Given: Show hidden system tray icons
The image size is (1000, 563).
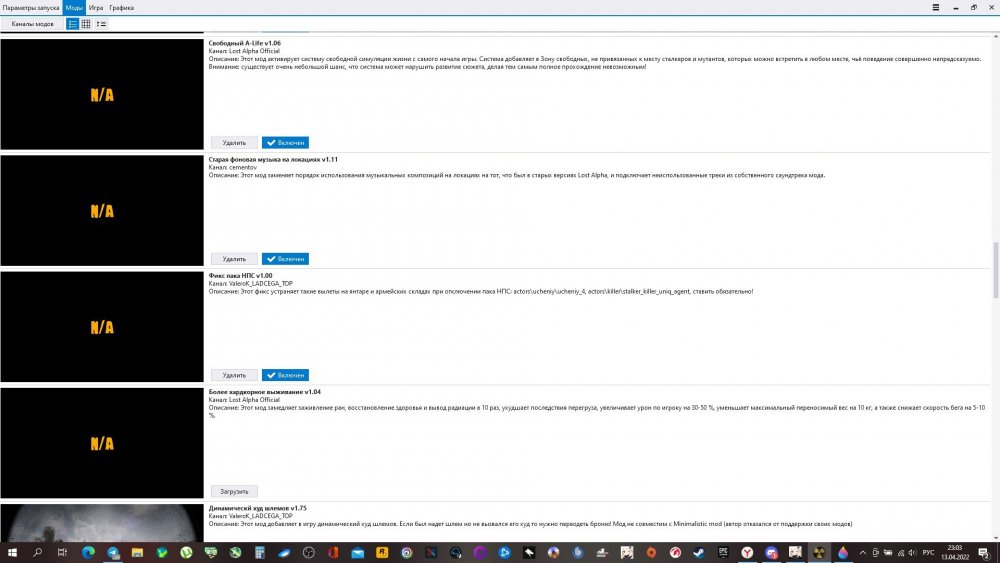Looking at the screenshot, I should [863, 553].
